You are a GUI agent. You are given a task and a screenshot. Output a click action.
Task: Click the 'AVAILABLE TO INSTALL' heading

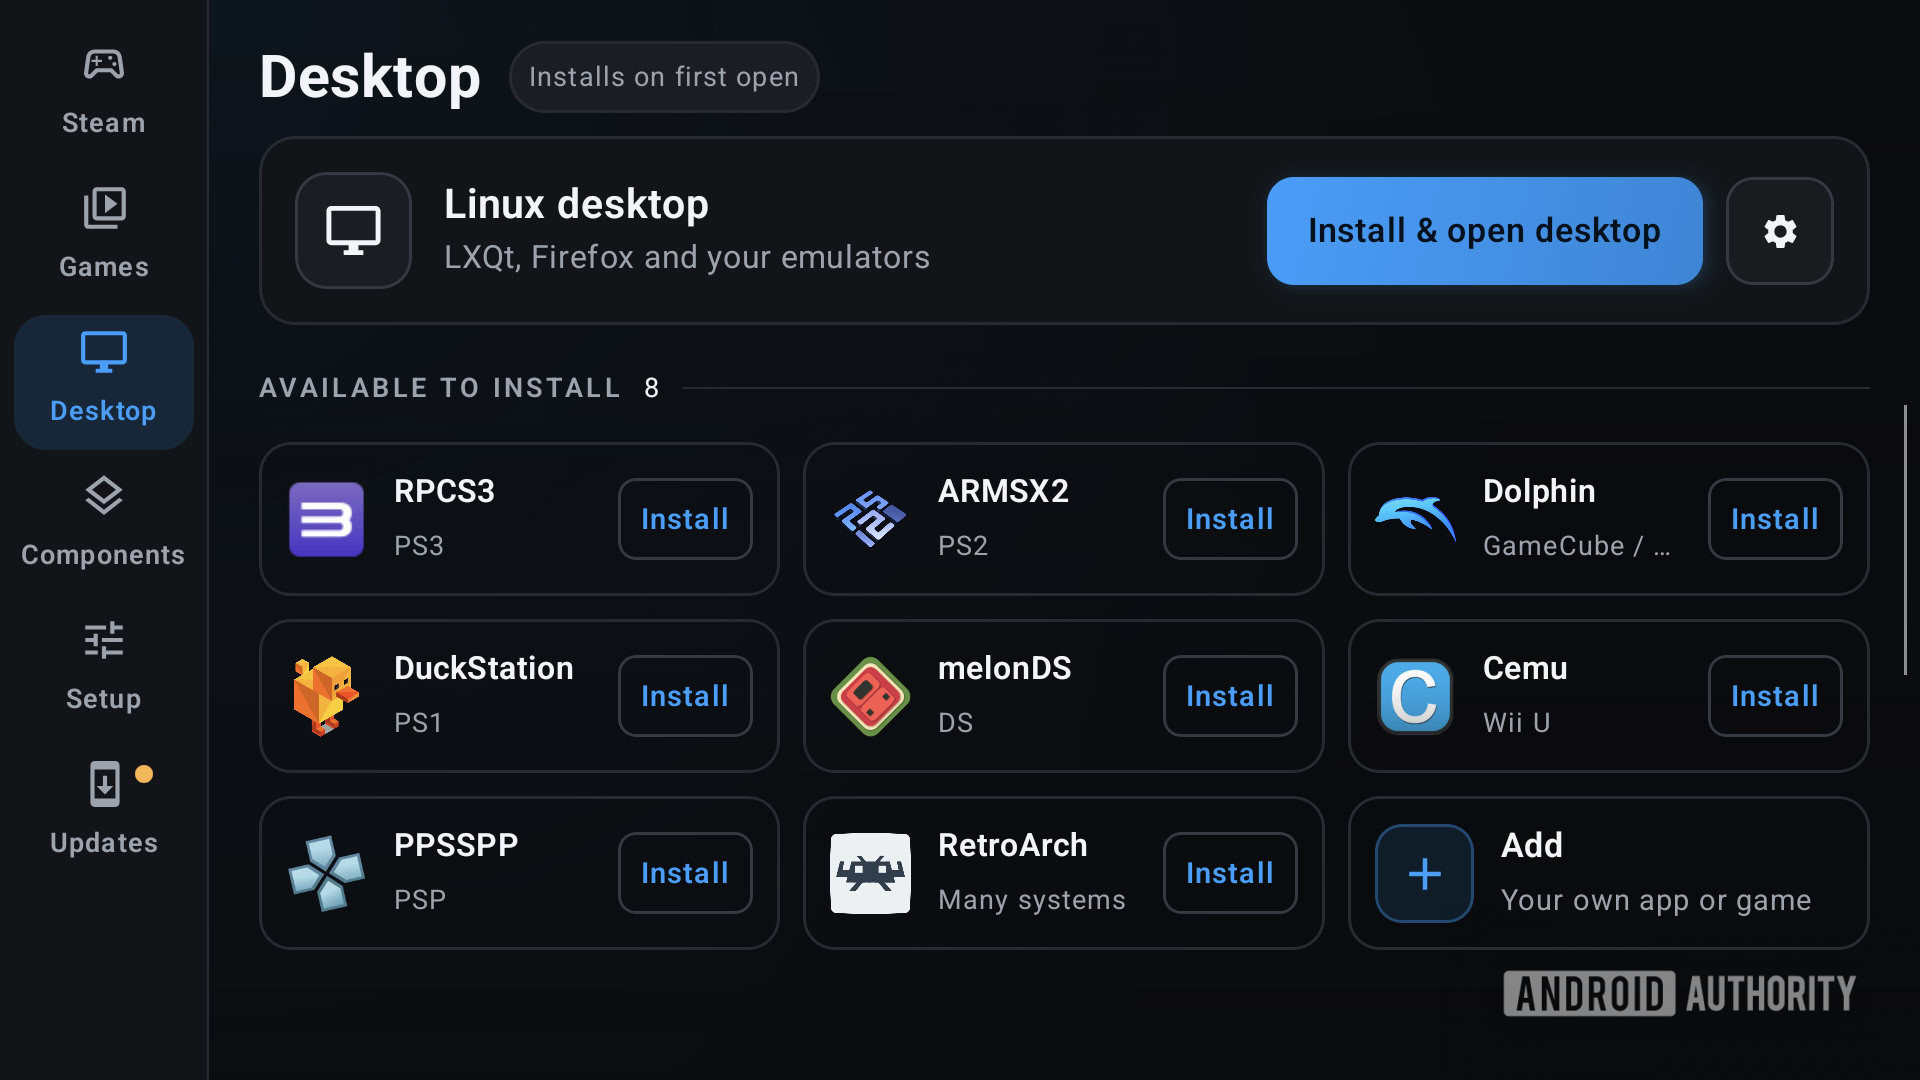[x=440, y=388]
